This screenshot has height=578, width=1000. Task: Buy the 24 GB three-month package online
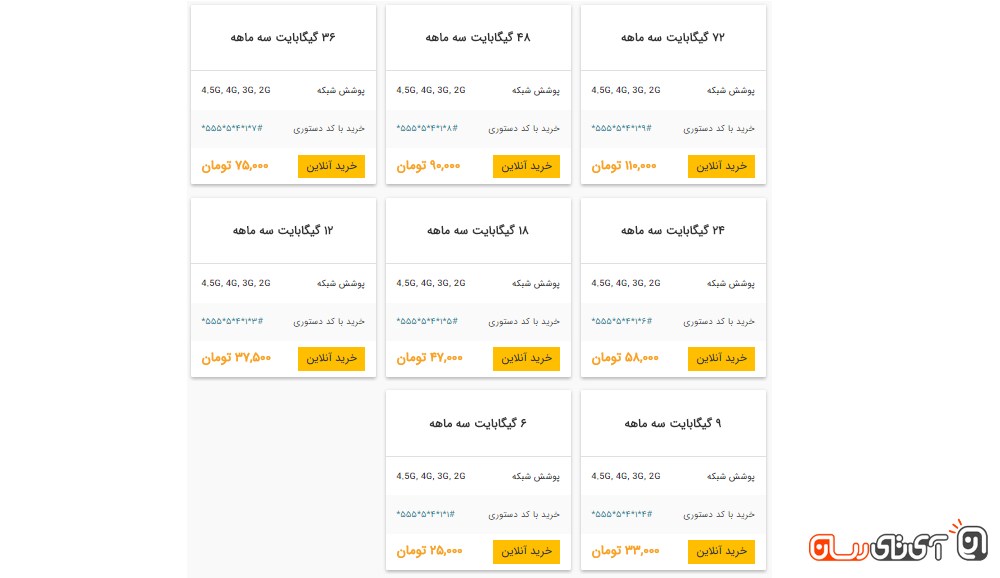pos(721,358)
